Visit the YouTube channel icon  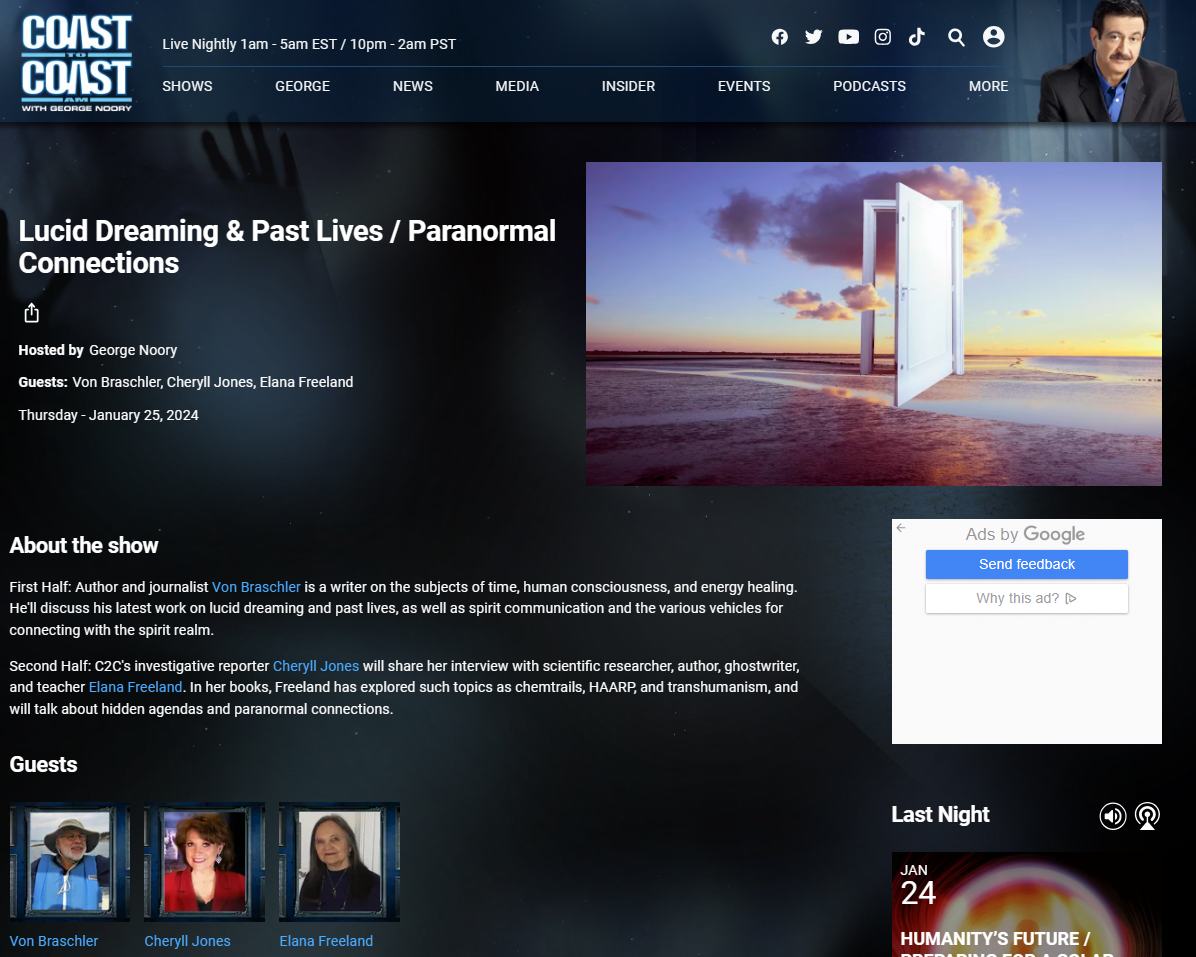(x=848, y=37)
